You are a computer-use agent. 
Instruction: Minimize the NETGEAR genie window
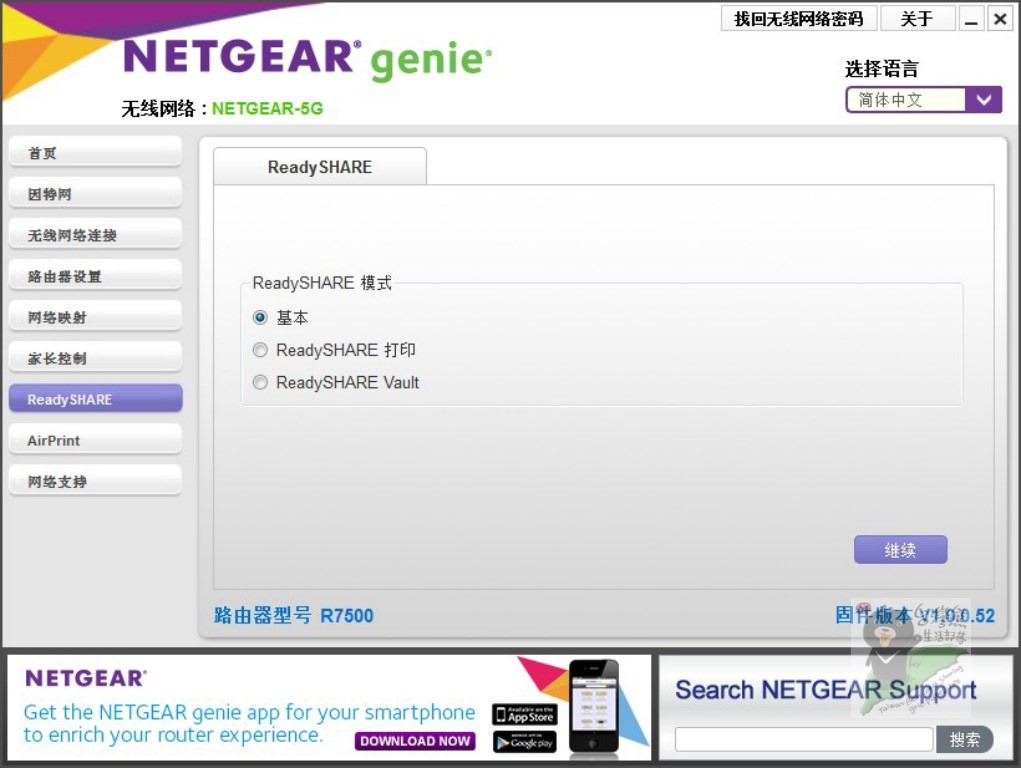pos(972,18)
